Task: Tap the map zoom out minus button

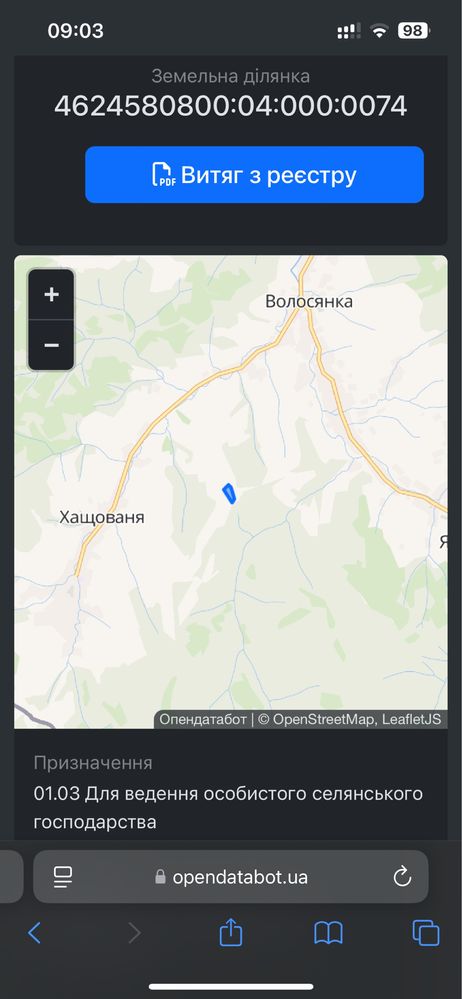Action: click(x=51, y=345)
